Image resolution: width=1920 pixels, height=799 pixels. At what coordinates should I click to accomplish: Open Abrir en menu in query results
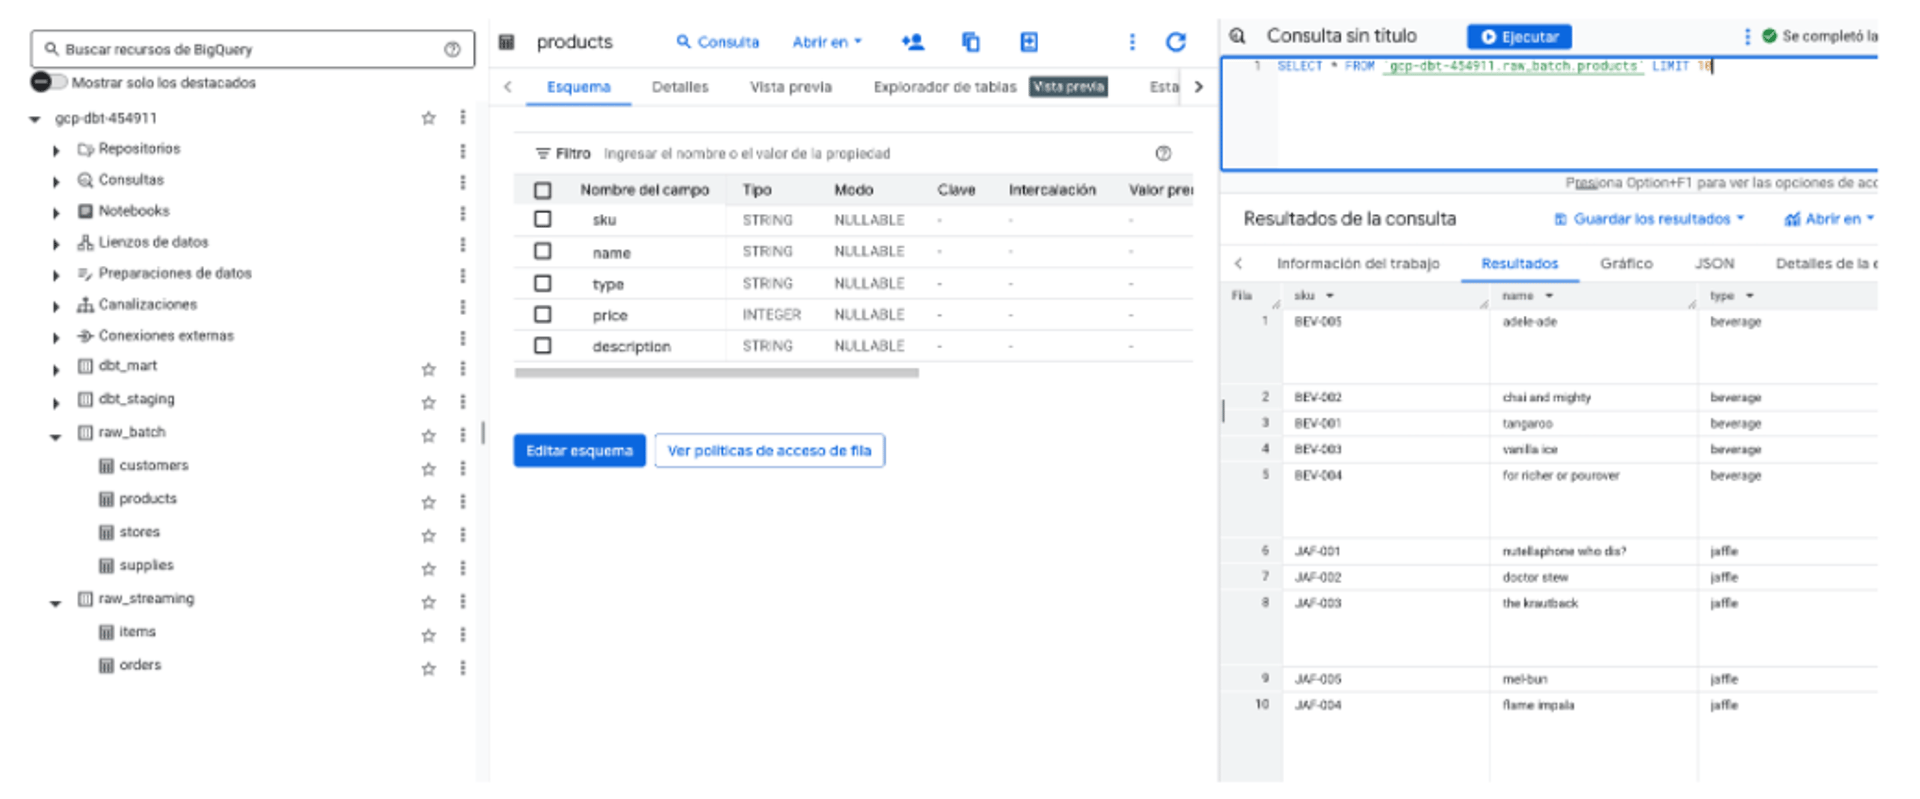[1829, 219]
